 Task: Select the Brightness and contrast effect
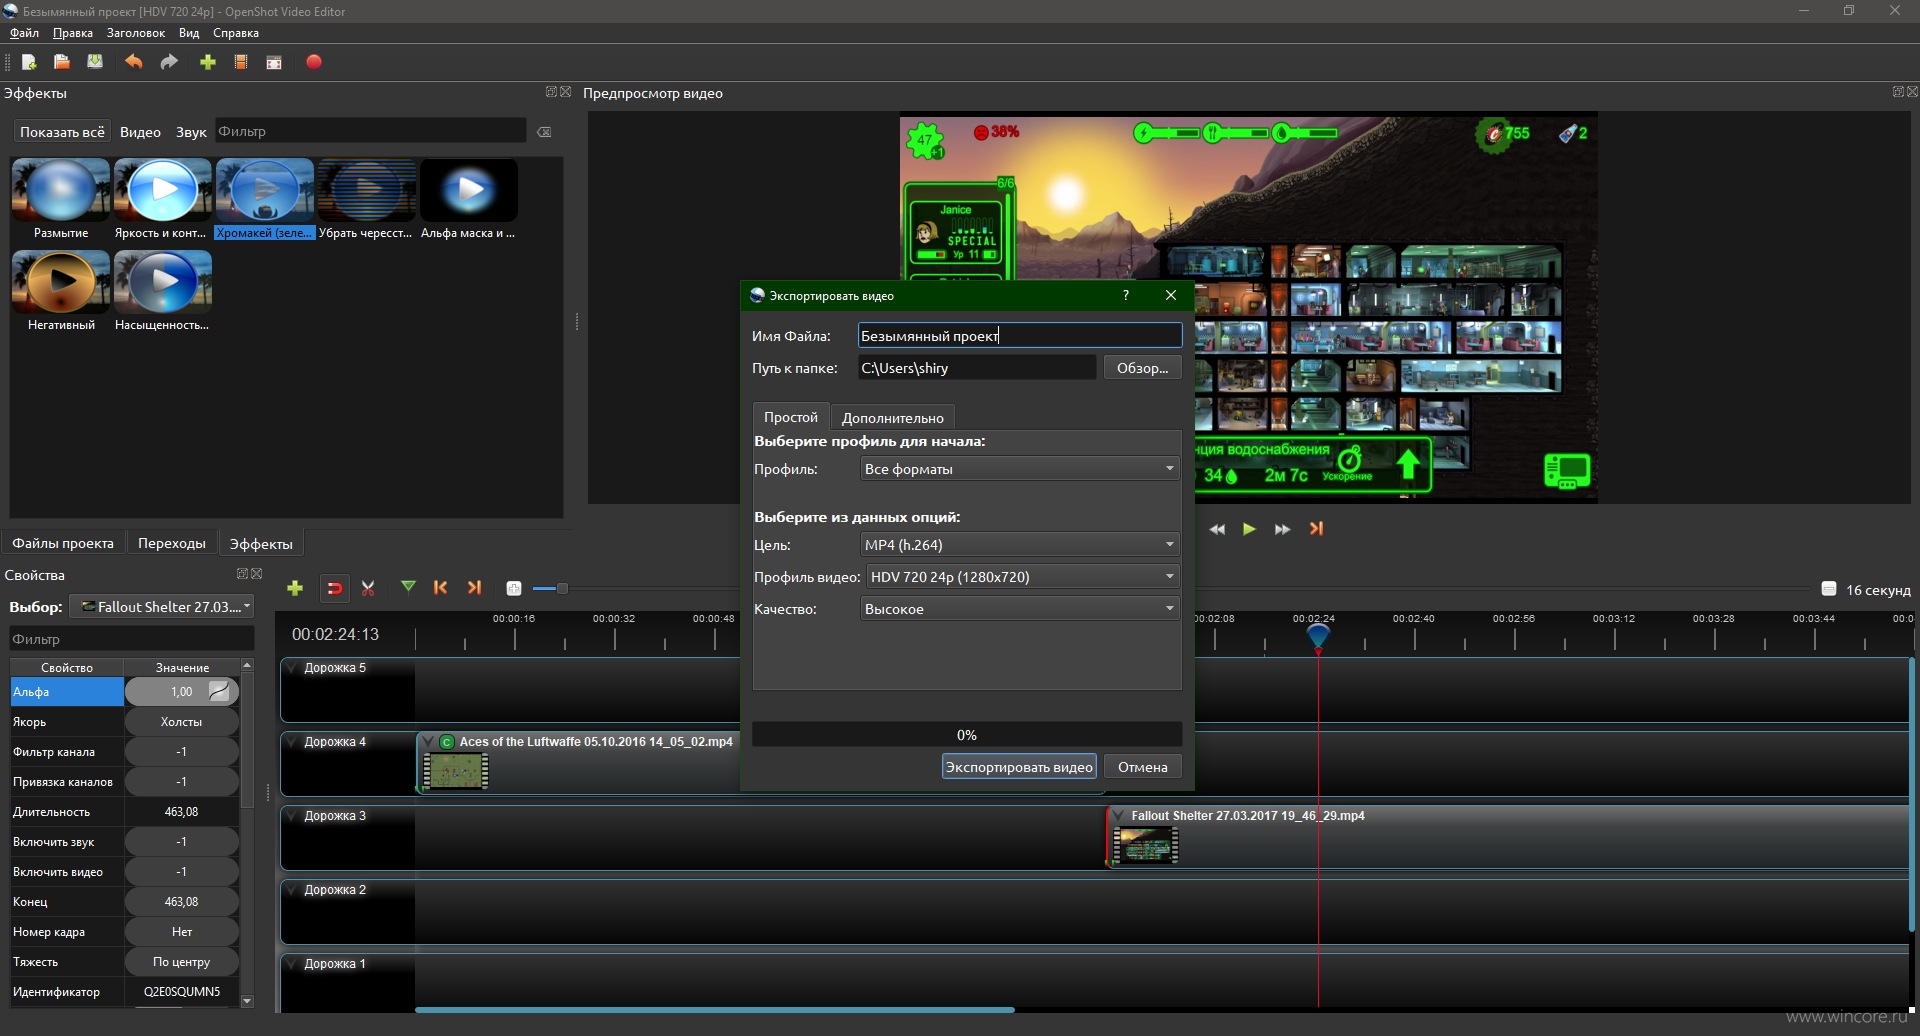pos(162,199)
